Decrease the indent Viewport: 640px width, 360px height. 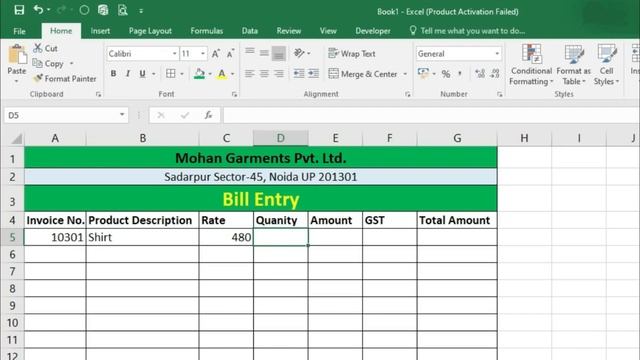point(299,73)
